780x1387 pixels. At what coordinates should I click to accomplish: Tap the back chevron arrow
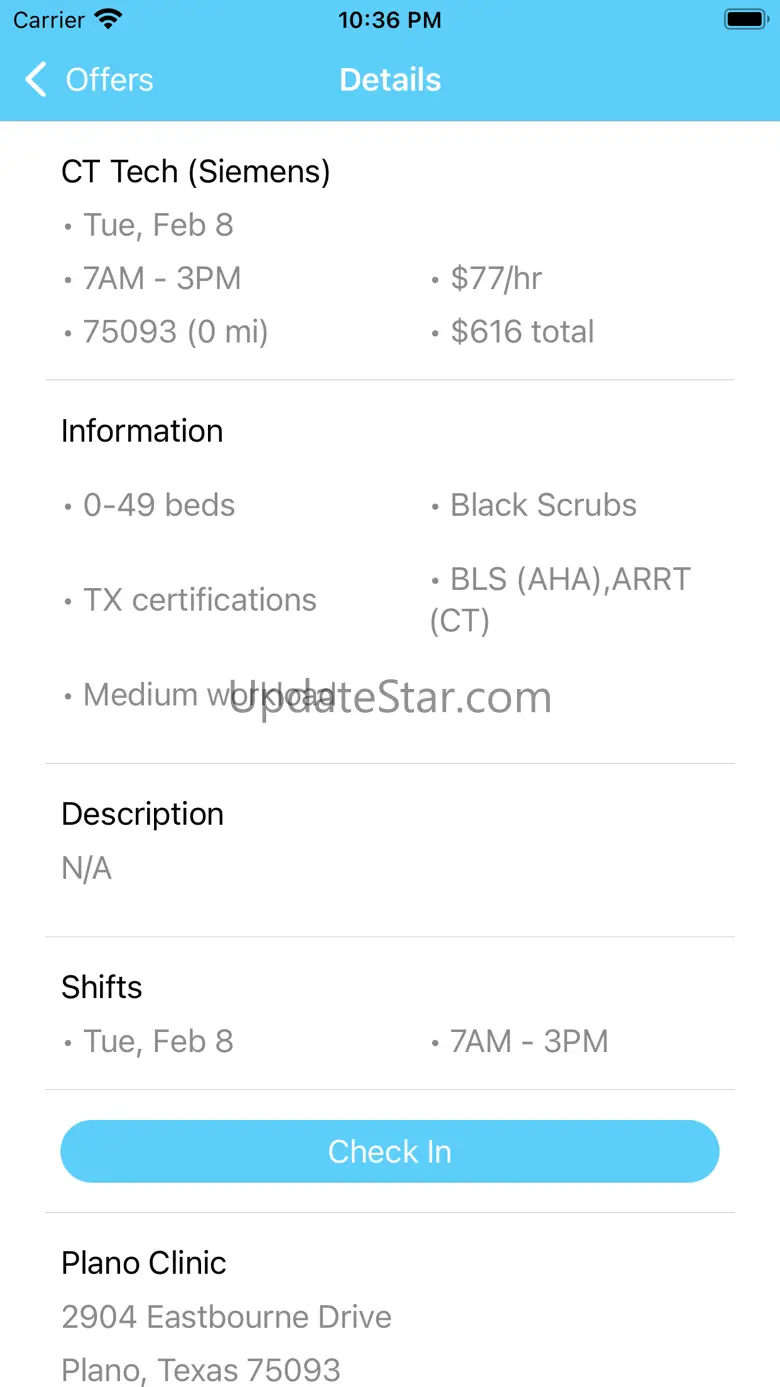(36, 80)
